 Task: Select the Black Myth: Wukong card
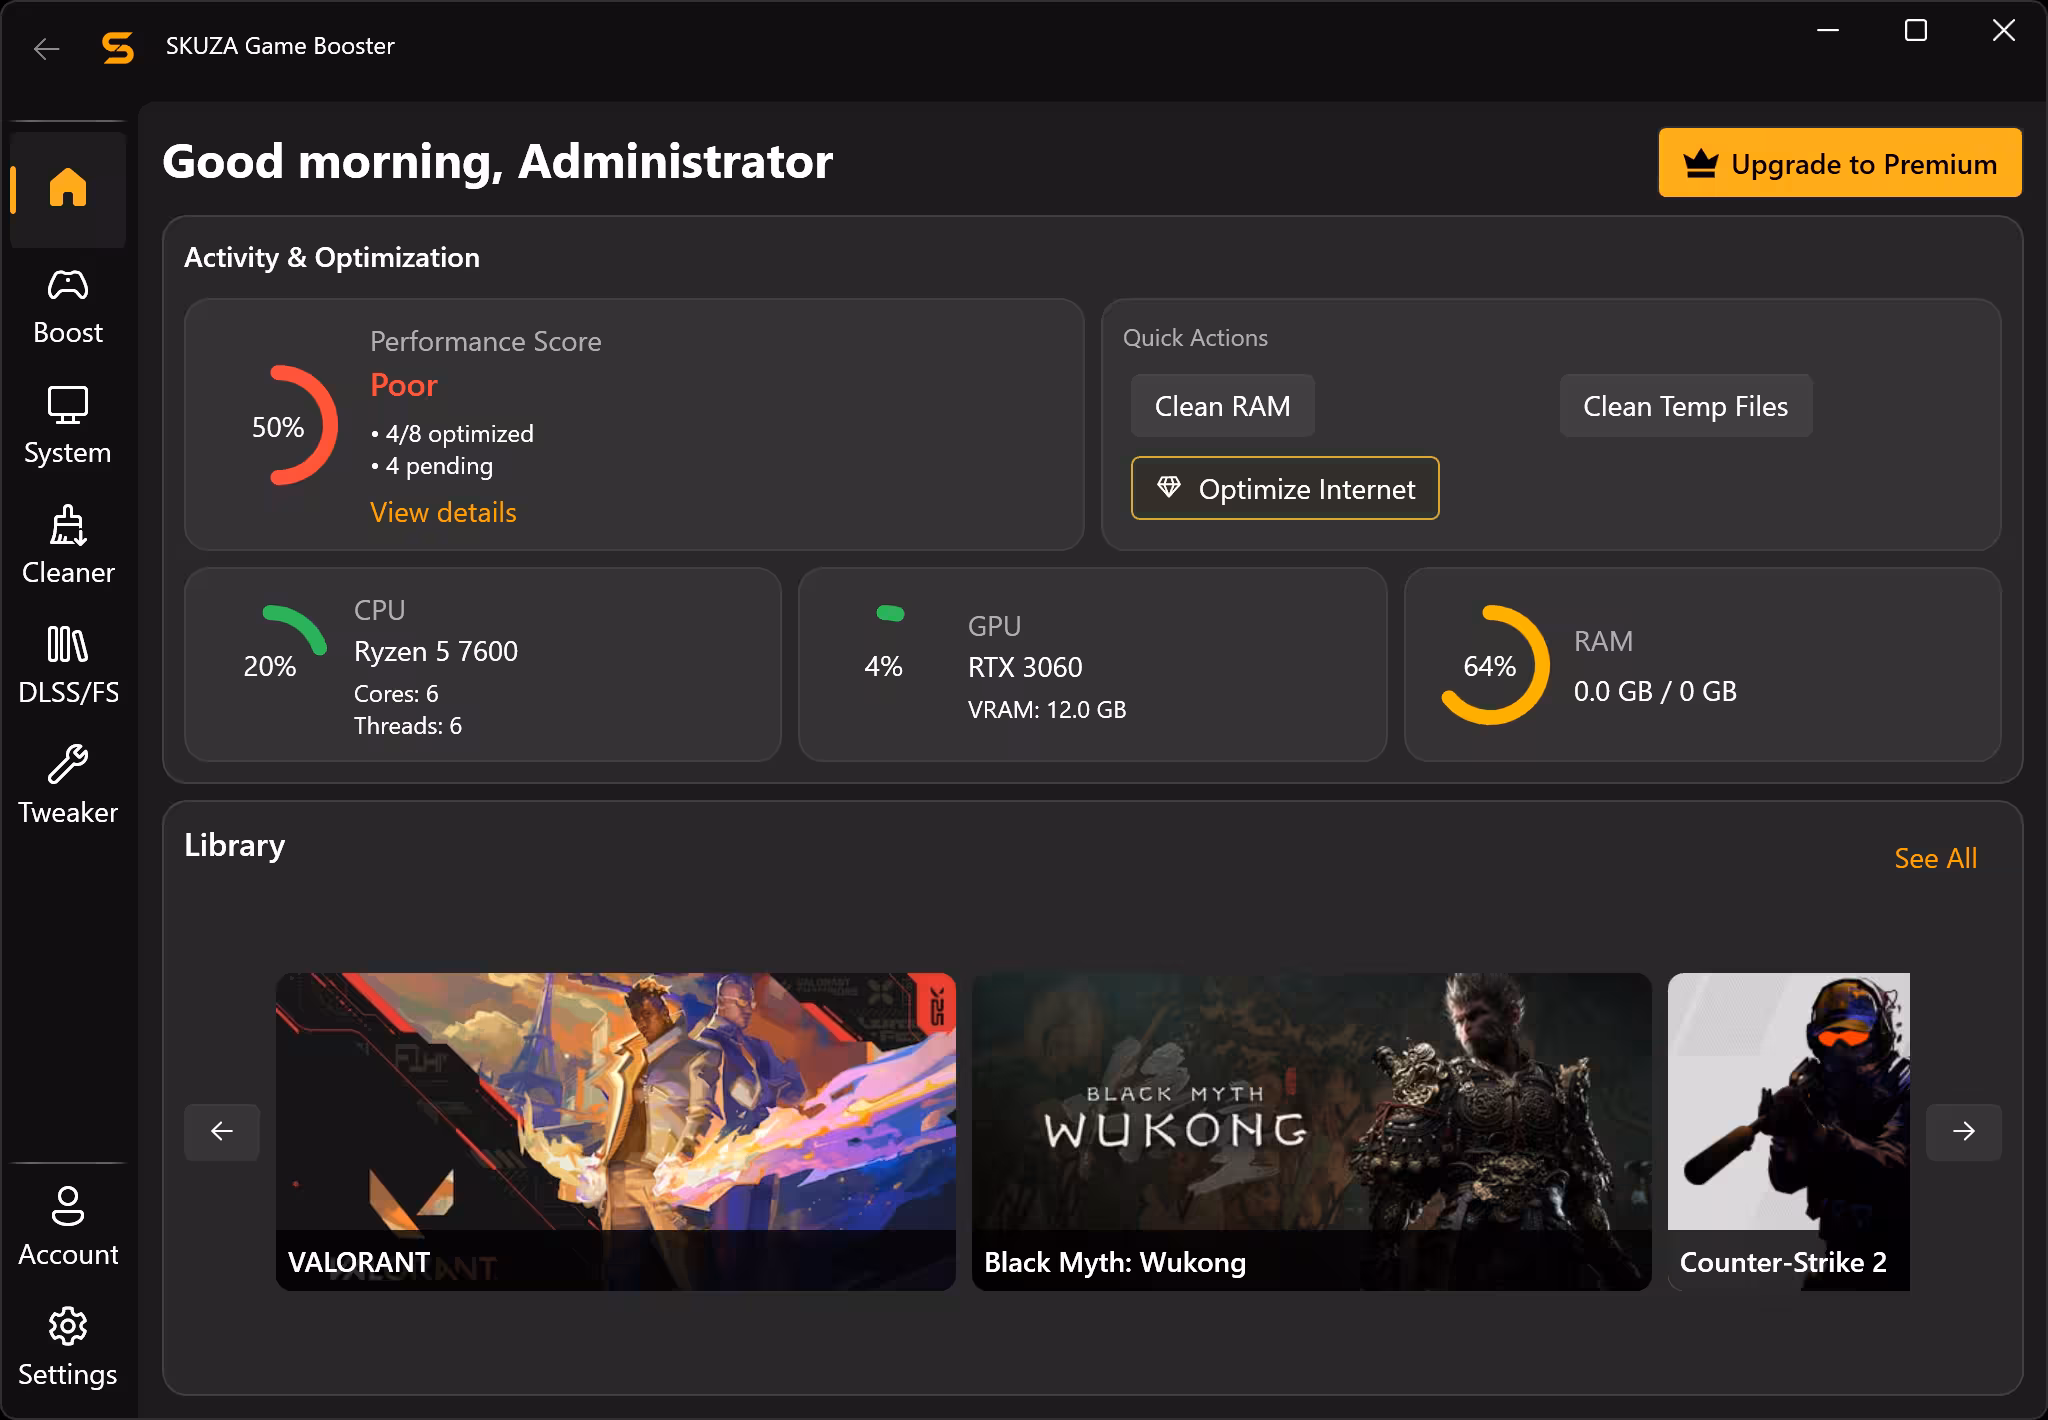(x=1311, y=1131)
